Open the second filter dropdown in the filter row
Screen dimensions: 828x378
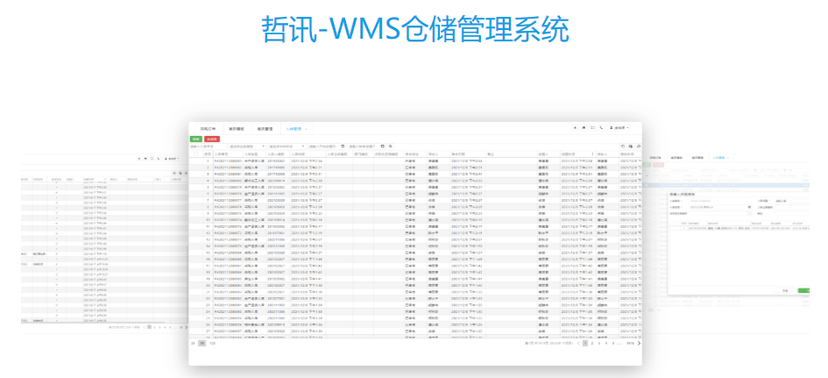coord(287,146)
